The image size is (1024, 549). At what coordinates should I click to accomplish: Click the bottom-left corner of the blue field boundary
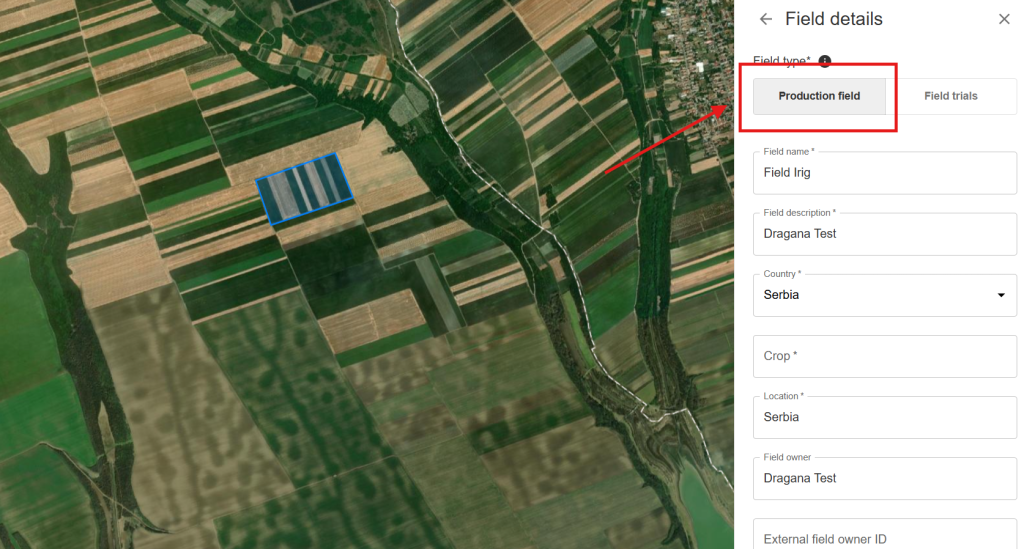pos(274,223)
